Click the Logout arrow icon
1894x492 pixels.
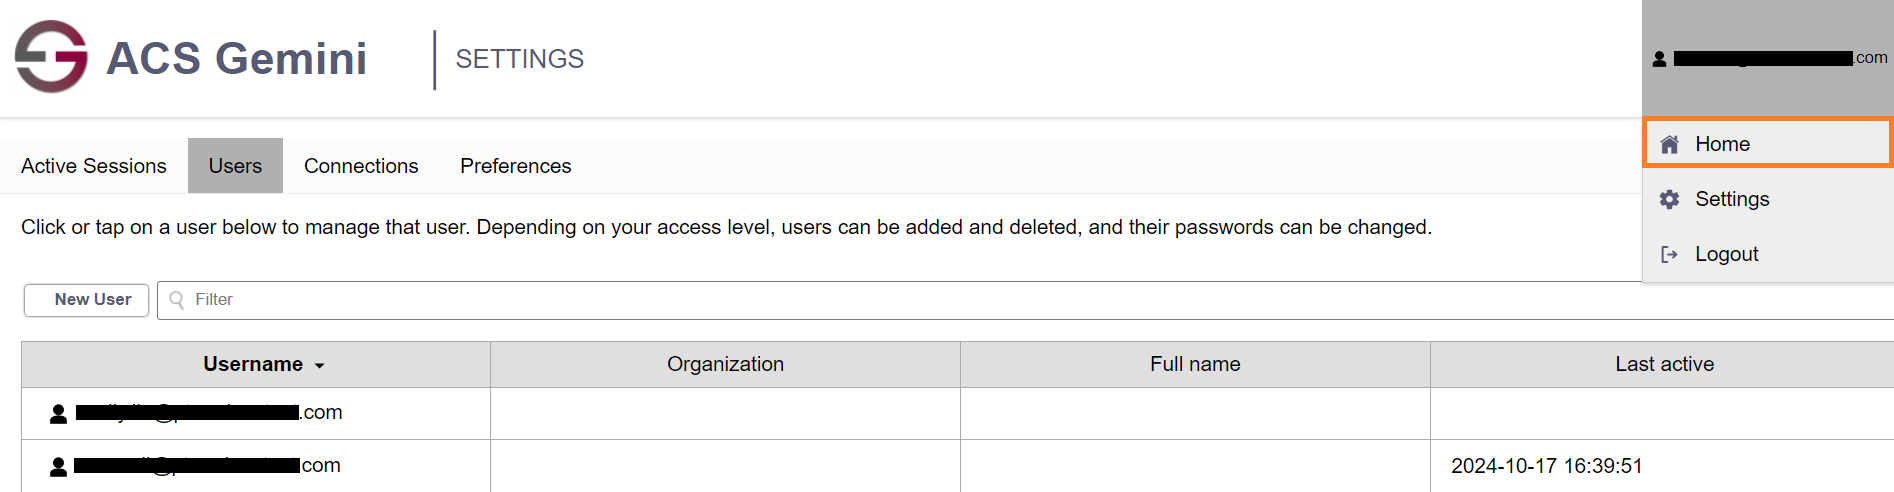click(x=1669, y=254)
